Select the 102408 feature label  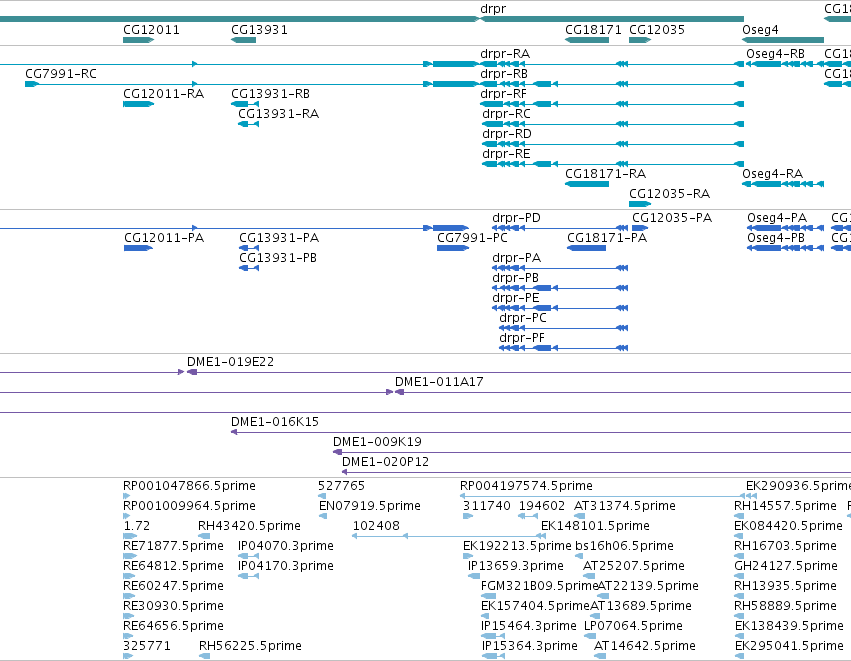coord(376,526)
